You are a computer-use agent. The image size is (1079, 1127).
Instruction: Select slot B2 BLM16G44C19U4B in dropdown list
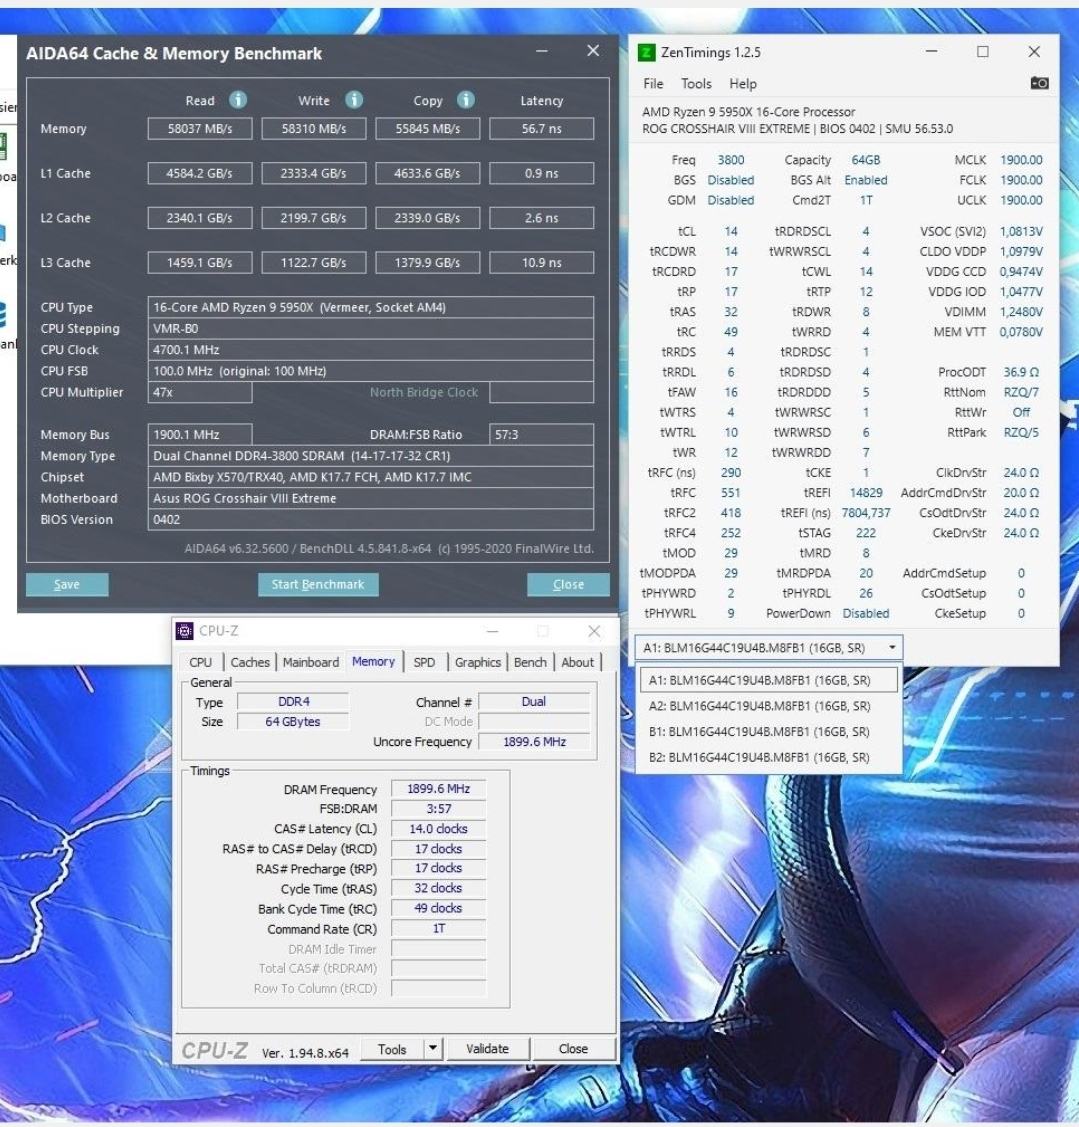coord(768,758)
